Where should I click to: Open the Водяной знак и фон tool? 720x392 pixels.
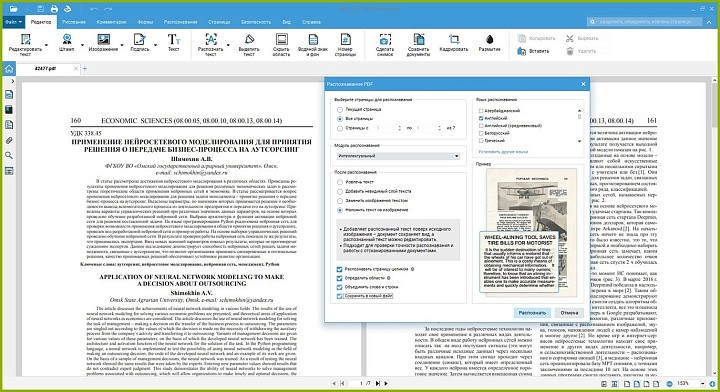point(313,45)
